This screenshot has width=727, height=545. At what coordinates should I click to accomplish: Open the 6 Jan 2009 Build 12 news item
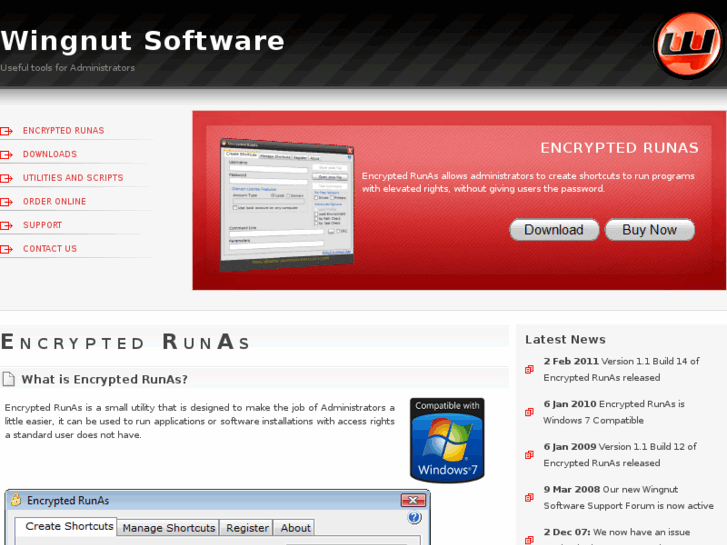tap(620, 455)
